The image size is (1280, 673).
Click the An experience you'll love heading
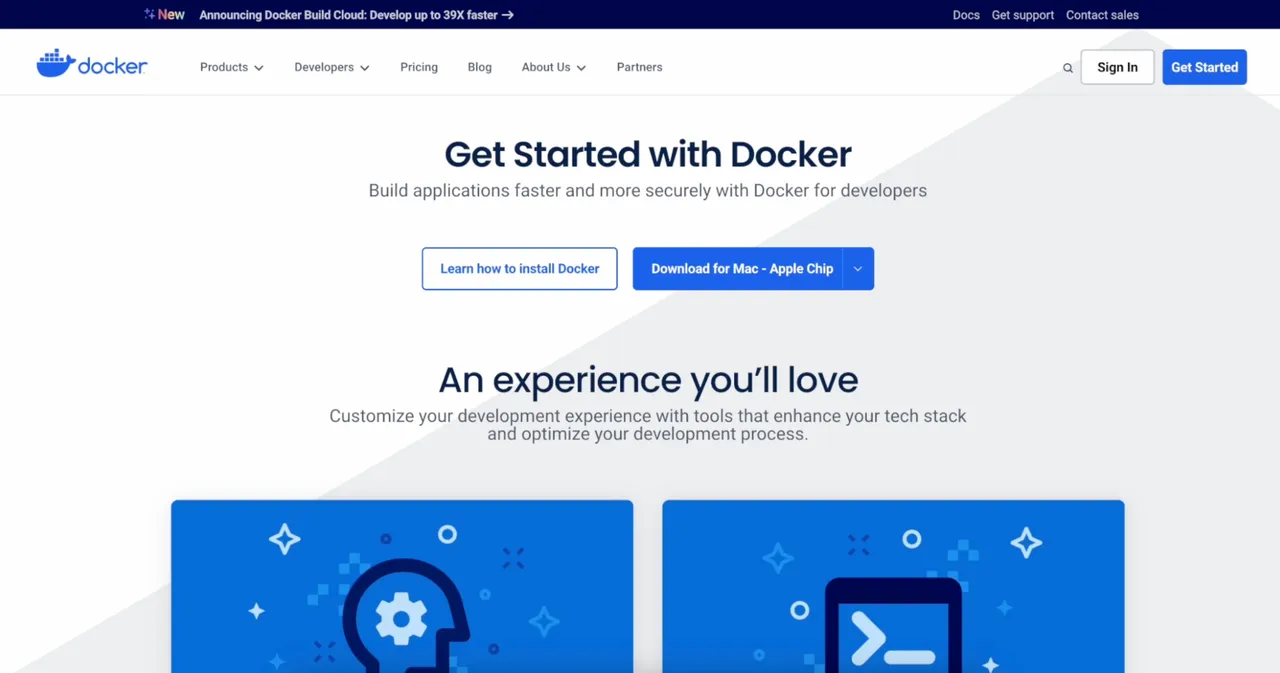pos(648,380)
